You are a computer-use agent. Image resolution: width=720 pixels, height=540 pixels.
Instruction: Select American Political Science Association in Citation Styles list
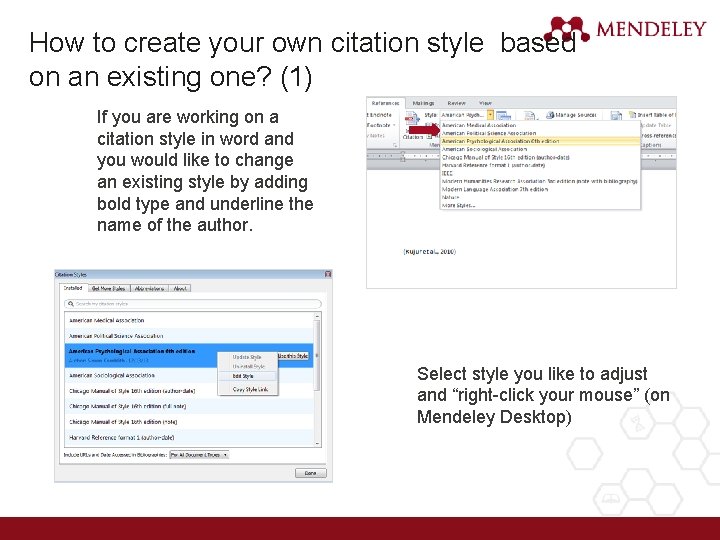189,336
